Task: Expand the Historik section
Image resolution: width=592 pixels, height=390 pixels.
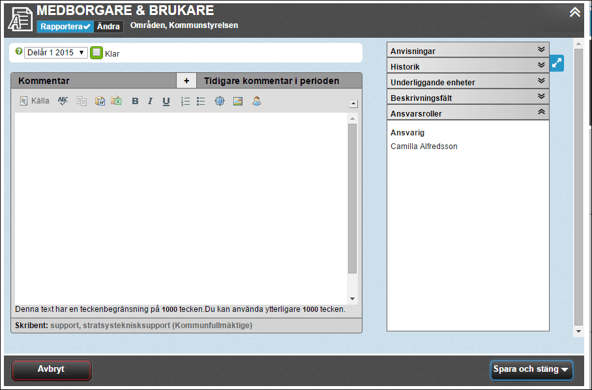Action: (468, 66)
